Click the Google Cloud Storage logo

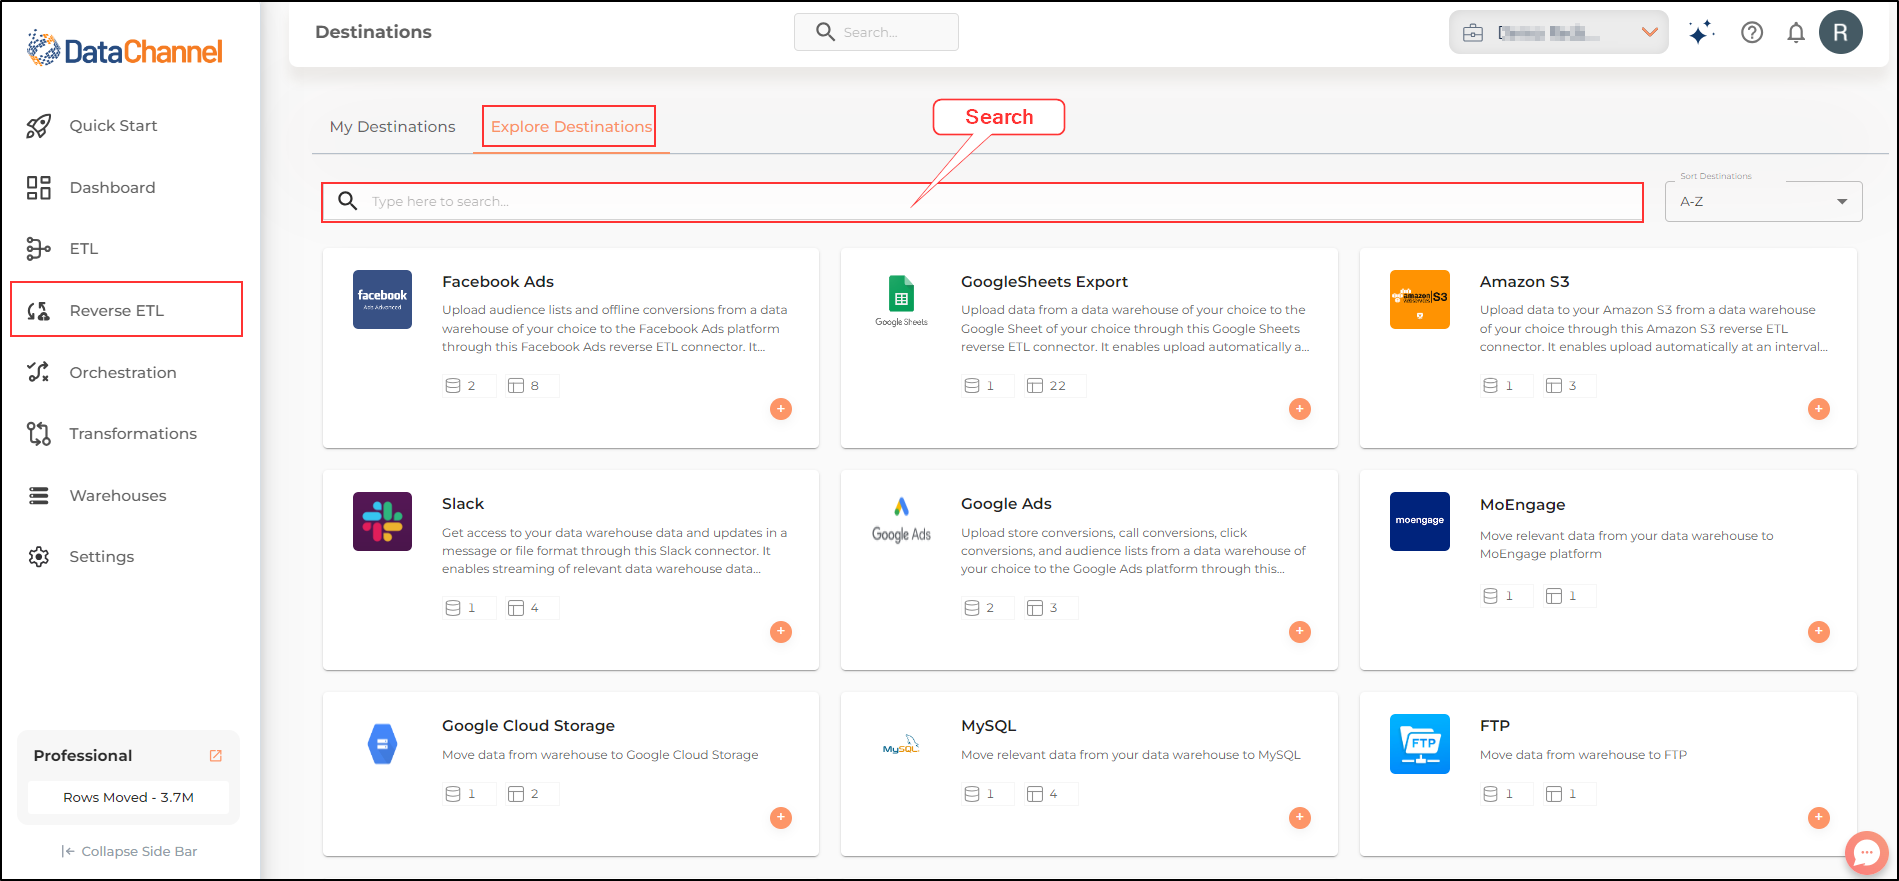[382, 744]
